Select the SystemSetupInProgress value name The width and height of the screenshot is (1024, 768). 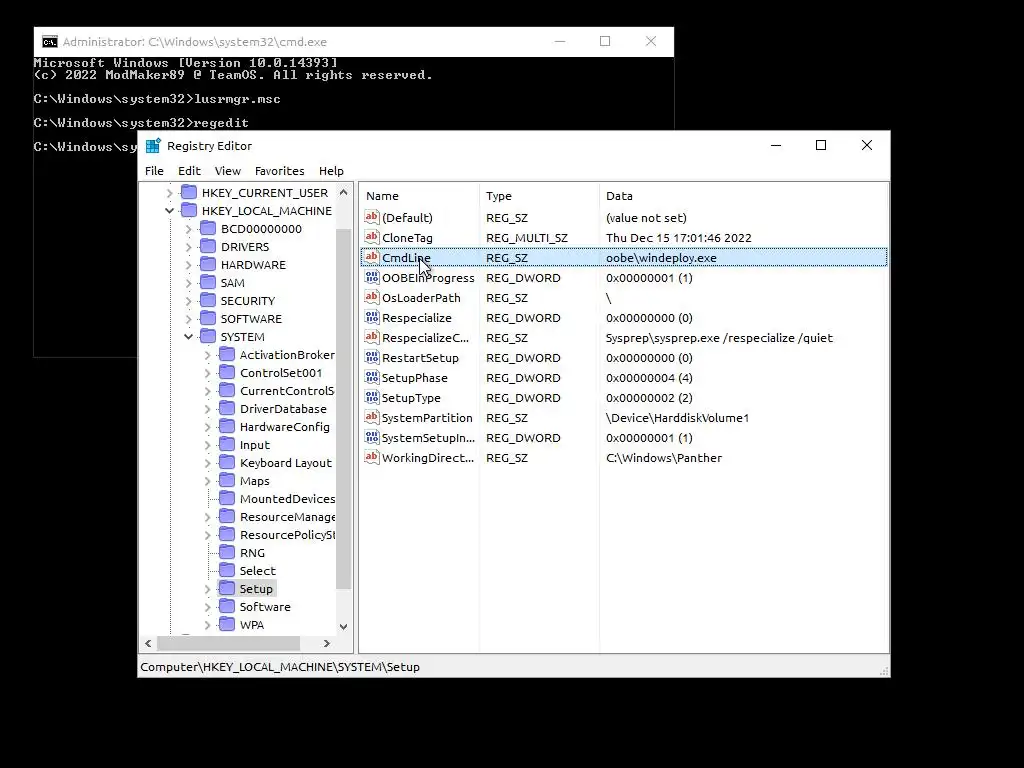point(428,438)
